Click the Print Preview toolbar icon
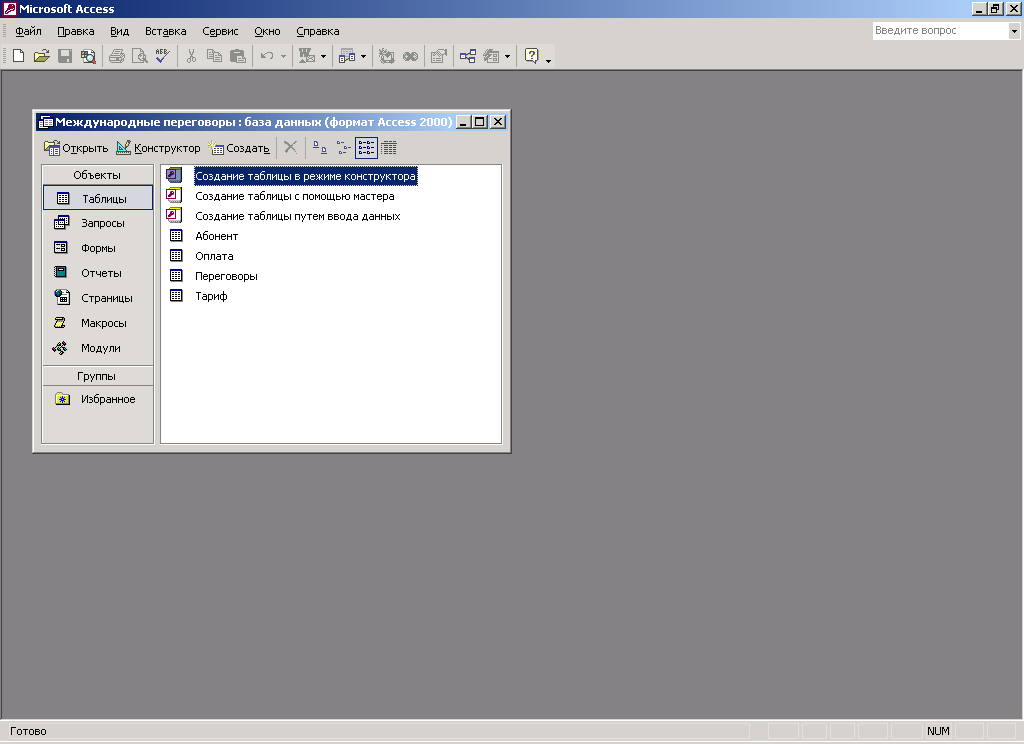 click(x=139, y=56)
